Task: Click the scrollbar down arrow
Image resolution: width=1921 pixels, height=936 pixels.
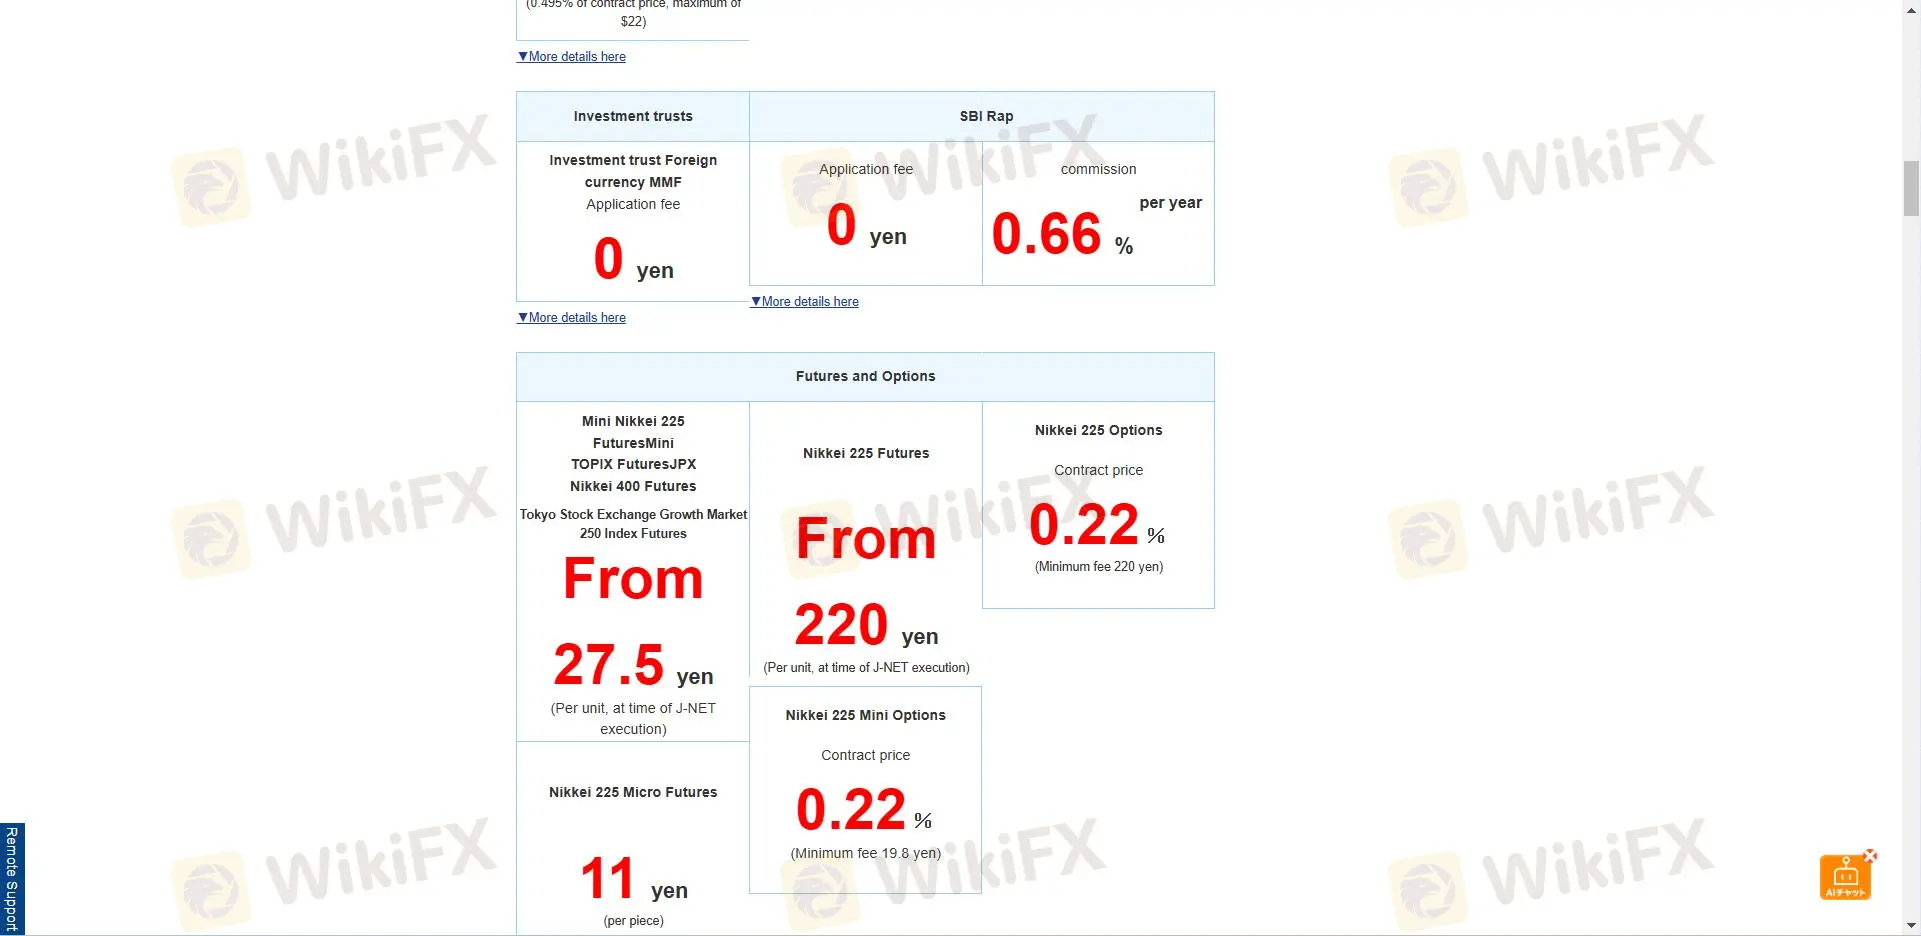Action: pyautogui.click(x=1911, y=927)
